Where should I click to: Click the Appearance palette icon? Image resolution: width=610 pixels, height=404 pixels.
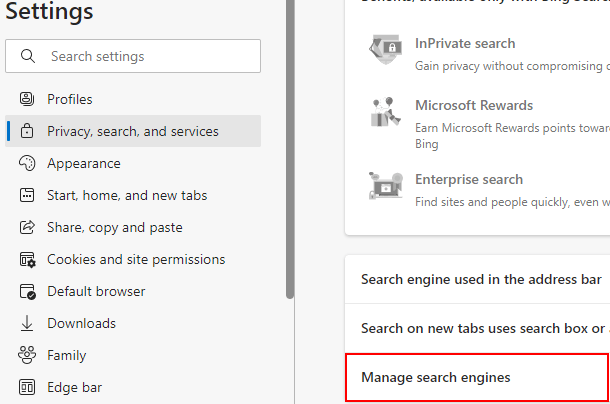tap(28, 163)
